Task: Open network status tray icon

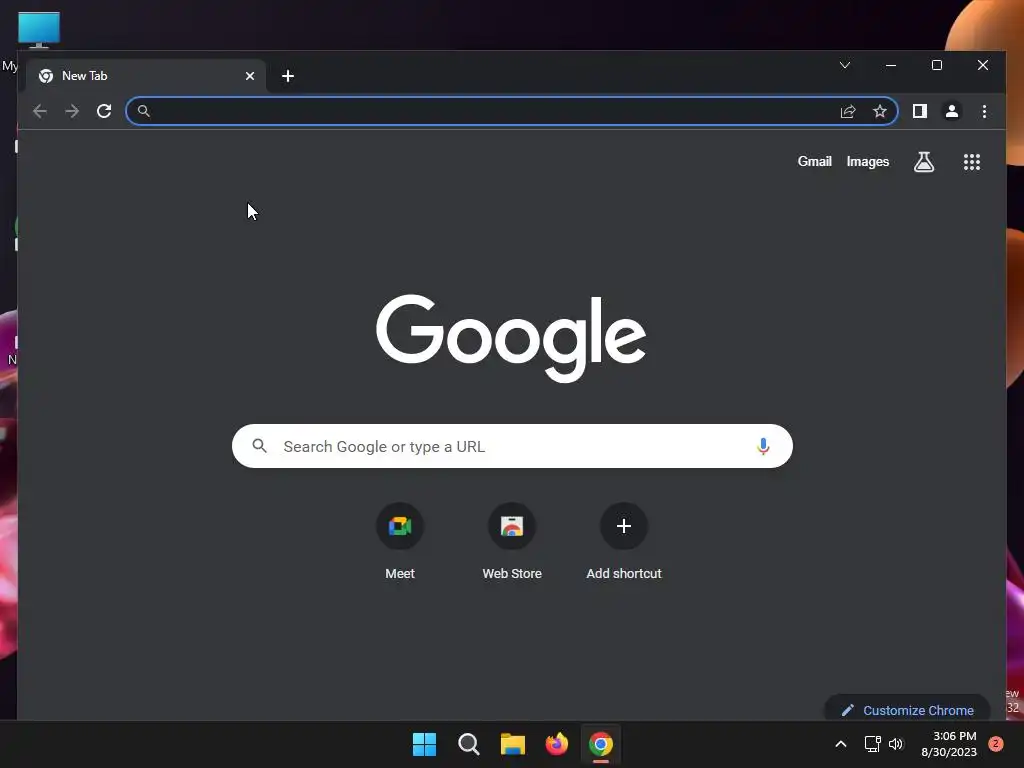Action: [x=872, y=744]
